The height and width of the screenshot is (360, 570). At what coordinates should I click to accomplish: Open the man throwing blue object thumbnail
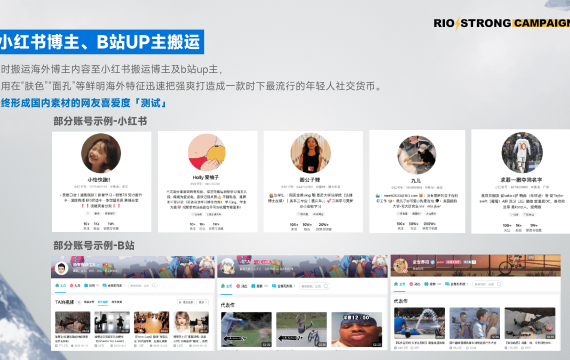click(246, 329)
